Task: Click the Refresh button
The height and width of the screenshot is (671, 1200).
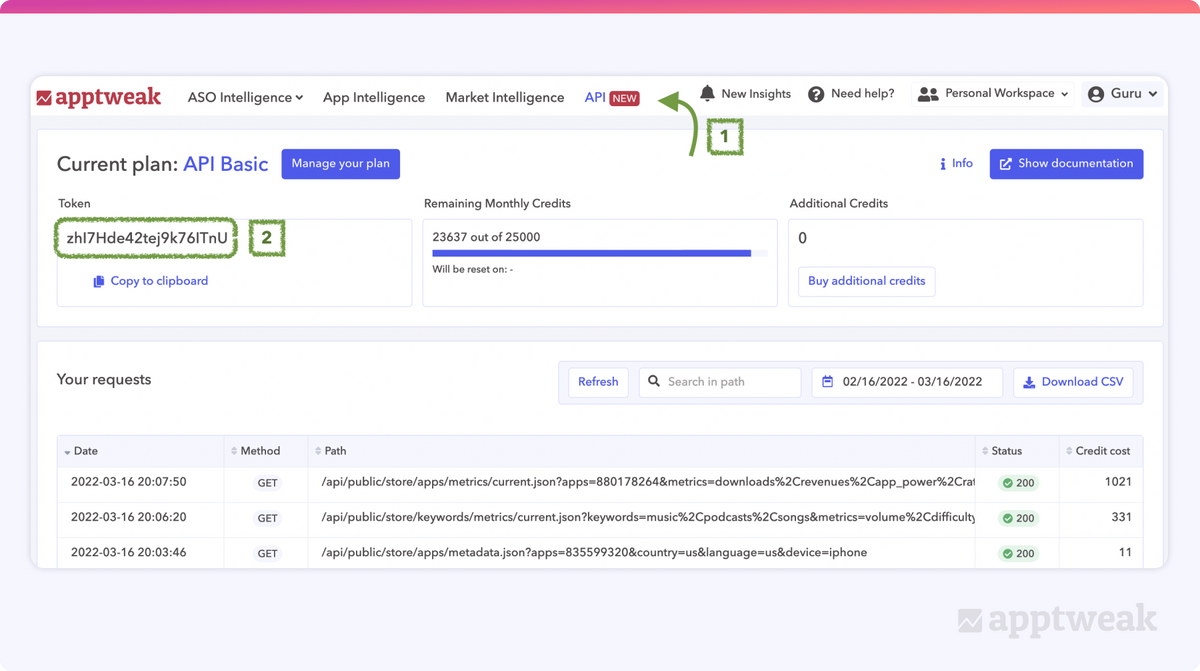Action: pyautogui.click(x=598, y=382)
